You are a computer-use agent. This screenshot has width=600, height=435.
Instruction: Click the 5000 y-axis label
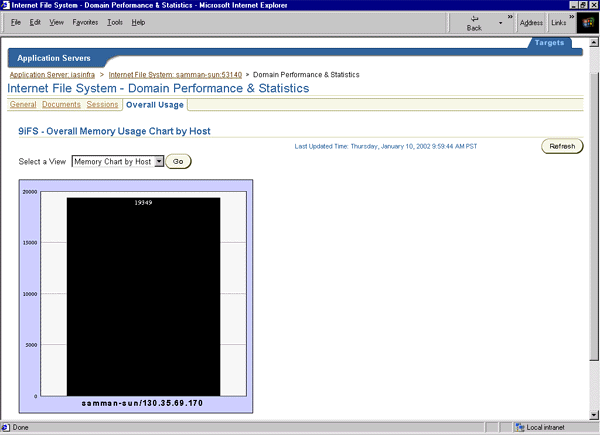(x=31, y=345)
